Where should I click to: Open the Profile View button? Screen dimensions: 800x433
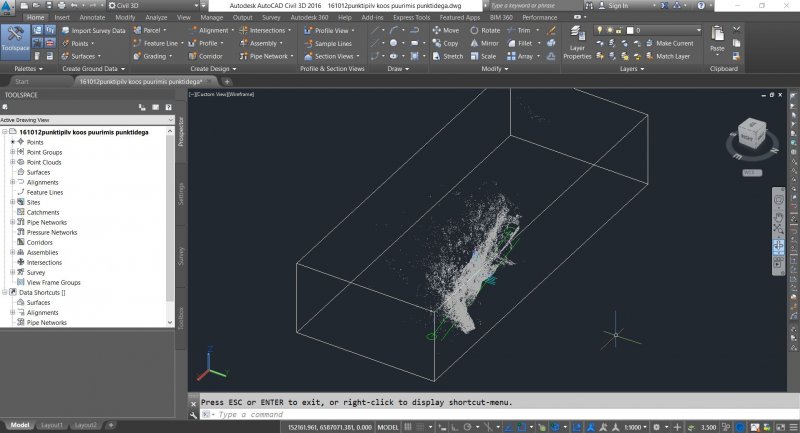click(x=329, y=31)
